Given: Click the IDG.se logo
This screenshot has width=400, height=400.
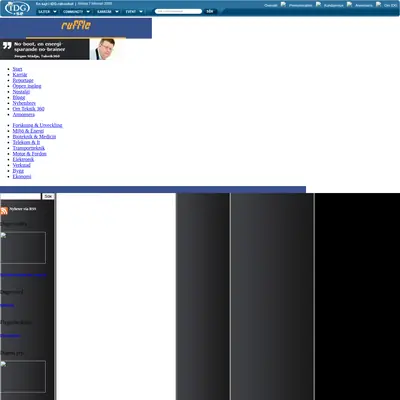Looking at the screenshot, I should pos(17,8).
